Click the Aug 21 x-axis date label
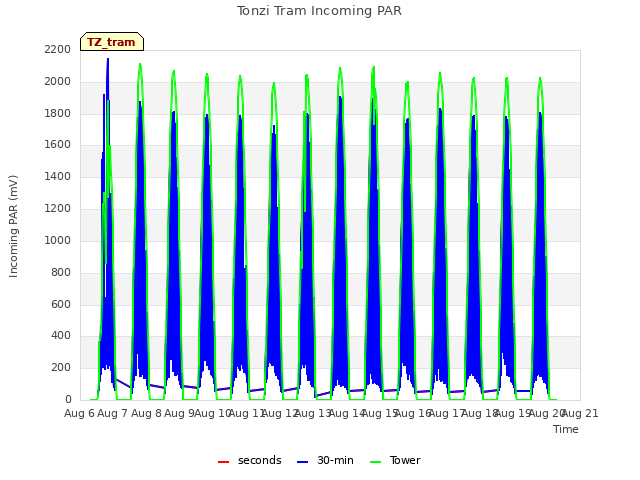 580,413
